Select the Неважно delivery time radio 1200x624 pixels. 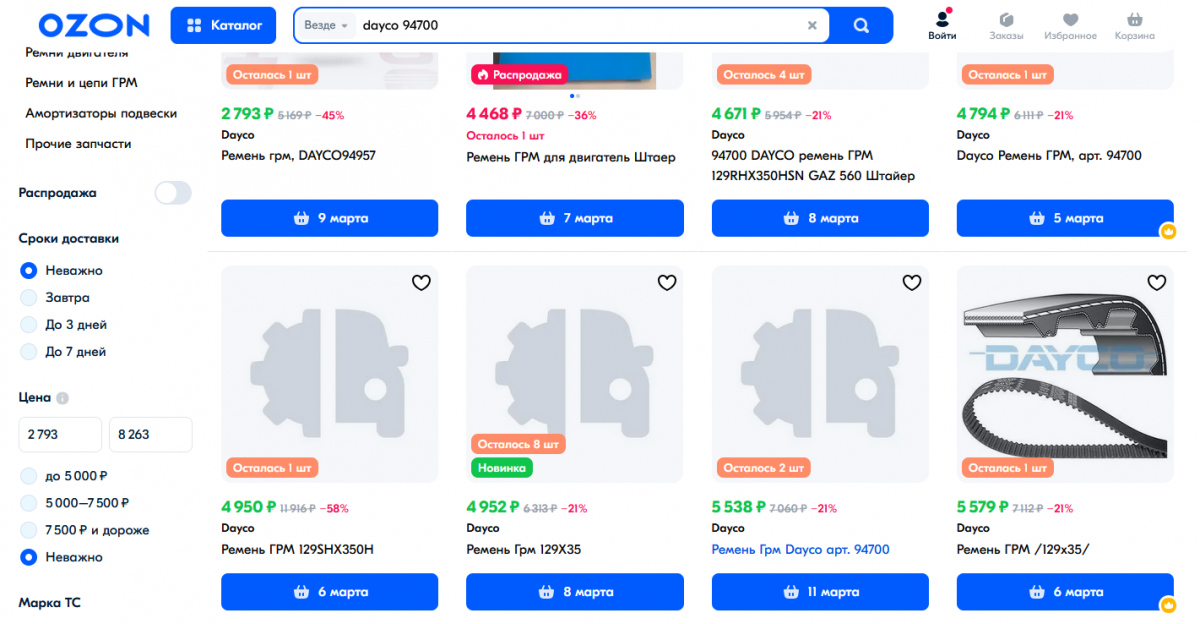click(29, 270)
